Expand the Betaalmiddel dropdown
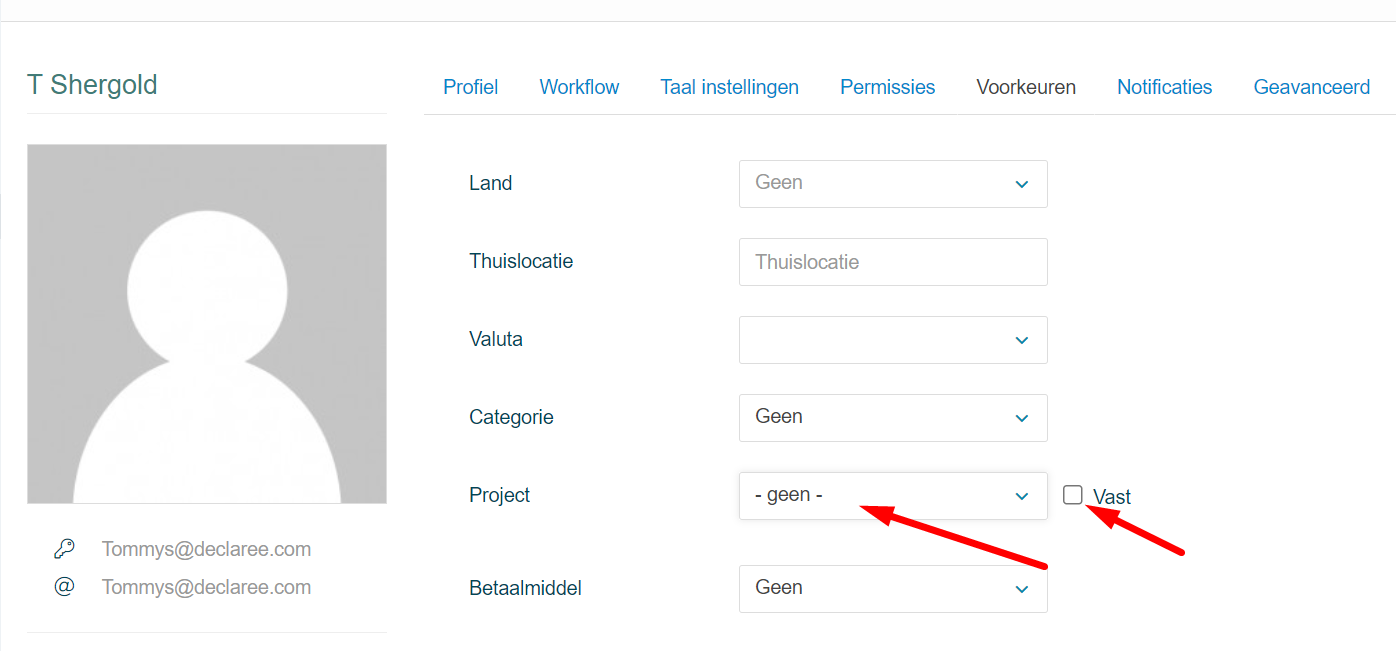This screenshot has width=1396, height=651. 892,588
